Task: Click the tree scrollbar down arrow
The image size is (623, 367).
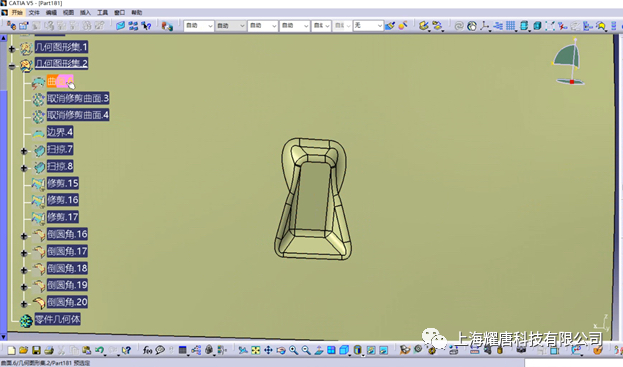Action: pyautogui.click(x=4, y=337)
